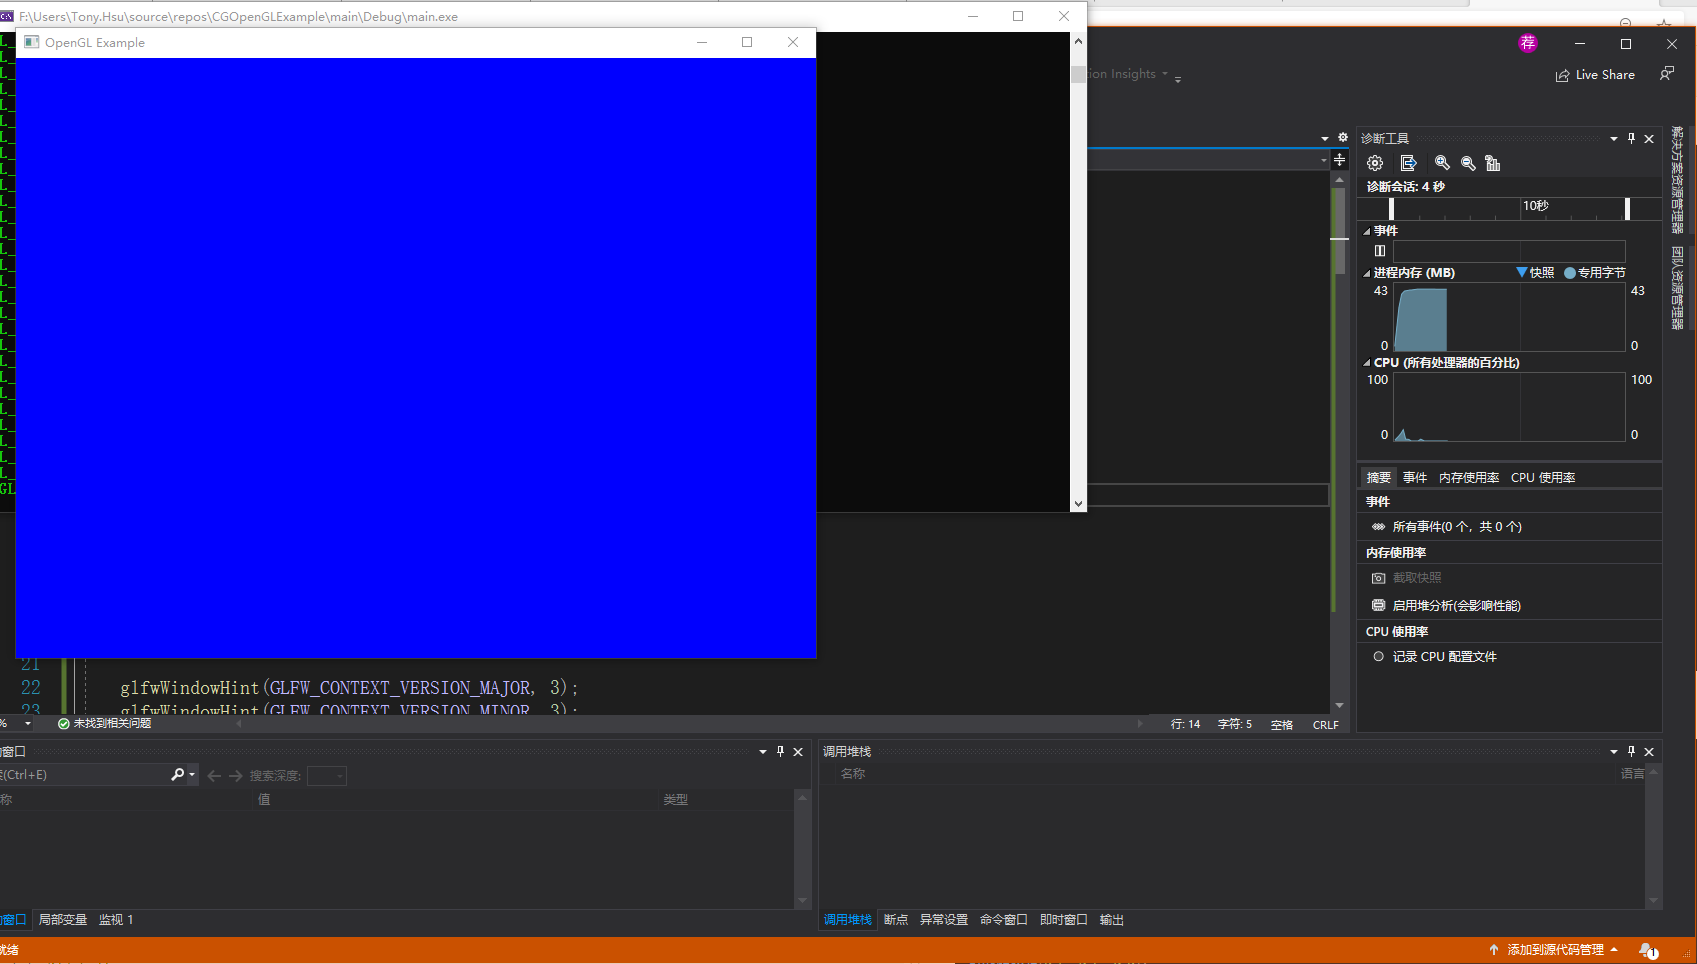The image size is (1697, 964).
Task: Click 字符: 5 column indicator
Action: (1235, 724)
